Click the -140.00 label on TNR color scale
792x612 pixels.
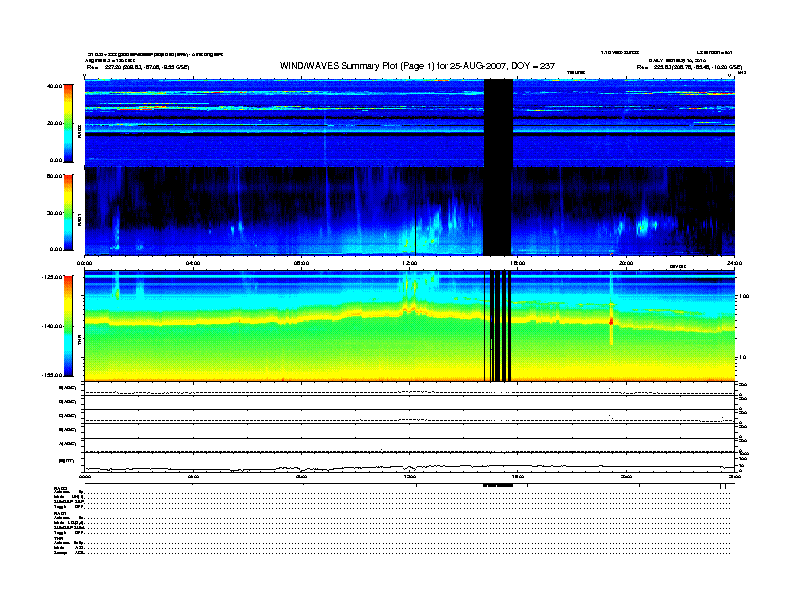tap(52, 326)
